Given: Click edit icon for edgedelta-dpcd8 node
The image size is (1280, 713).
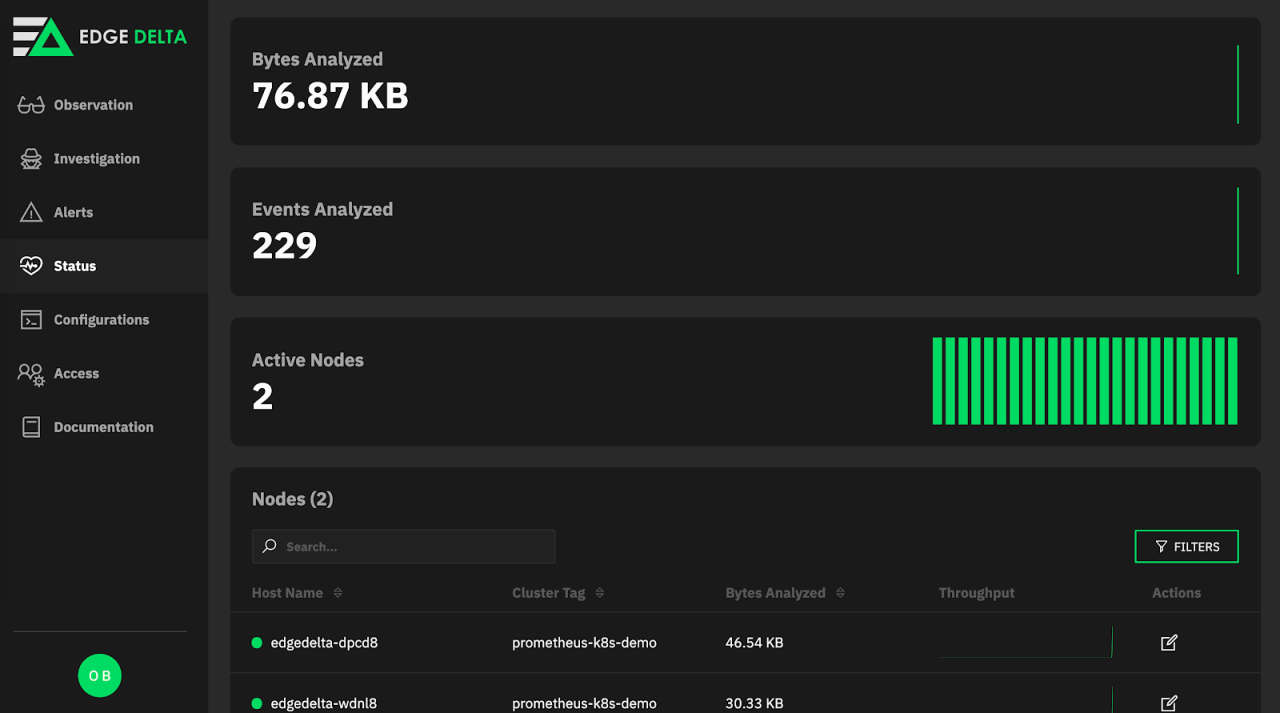Looking at the screenshot, I should pyautogui.click(x=1168, y=643).
